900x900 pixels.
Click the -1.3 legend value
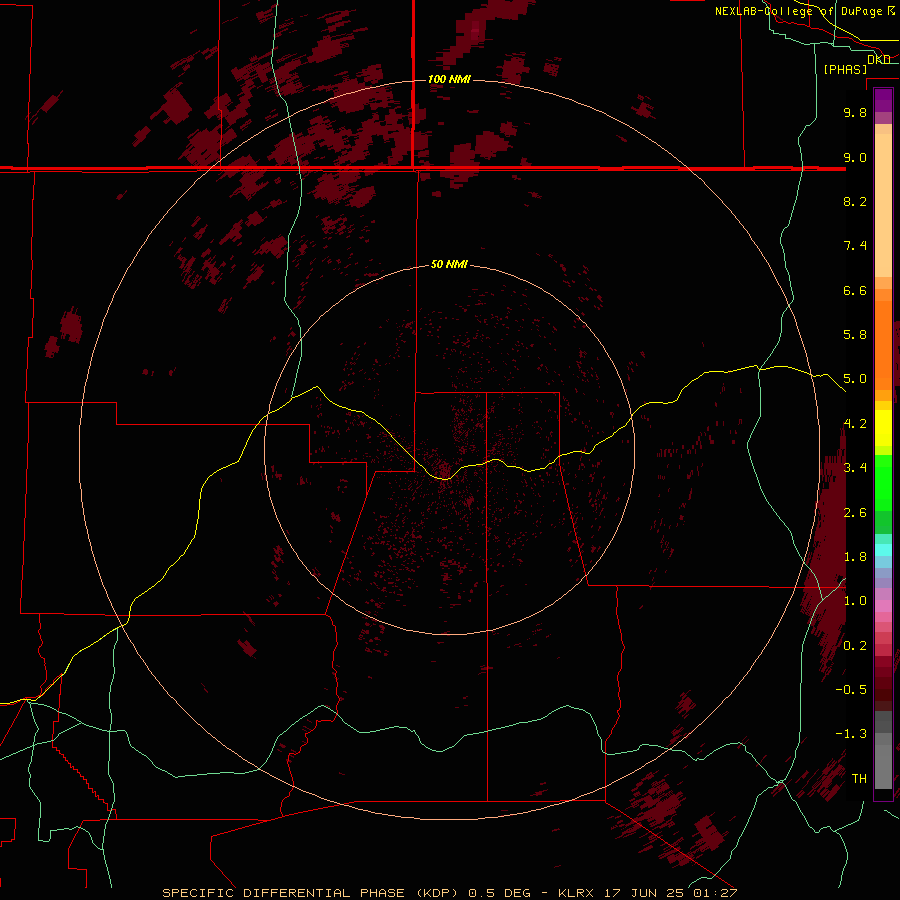click(851, 734)
